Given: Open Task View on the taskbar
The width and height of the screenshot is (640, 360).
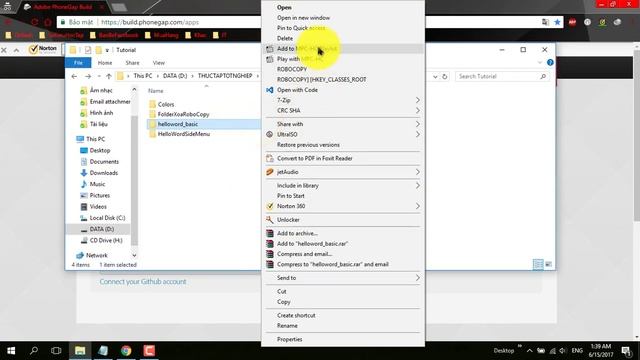Looking at the screenshot, I should [x=56, y=351].
